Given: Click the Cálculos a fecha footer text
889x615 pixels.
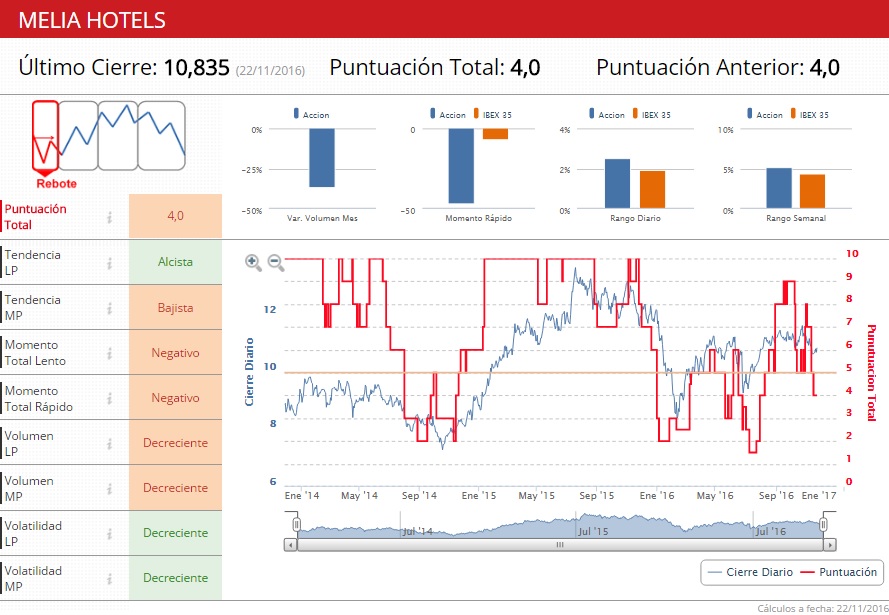Looking at the screenshot, I should coord(822,608).
